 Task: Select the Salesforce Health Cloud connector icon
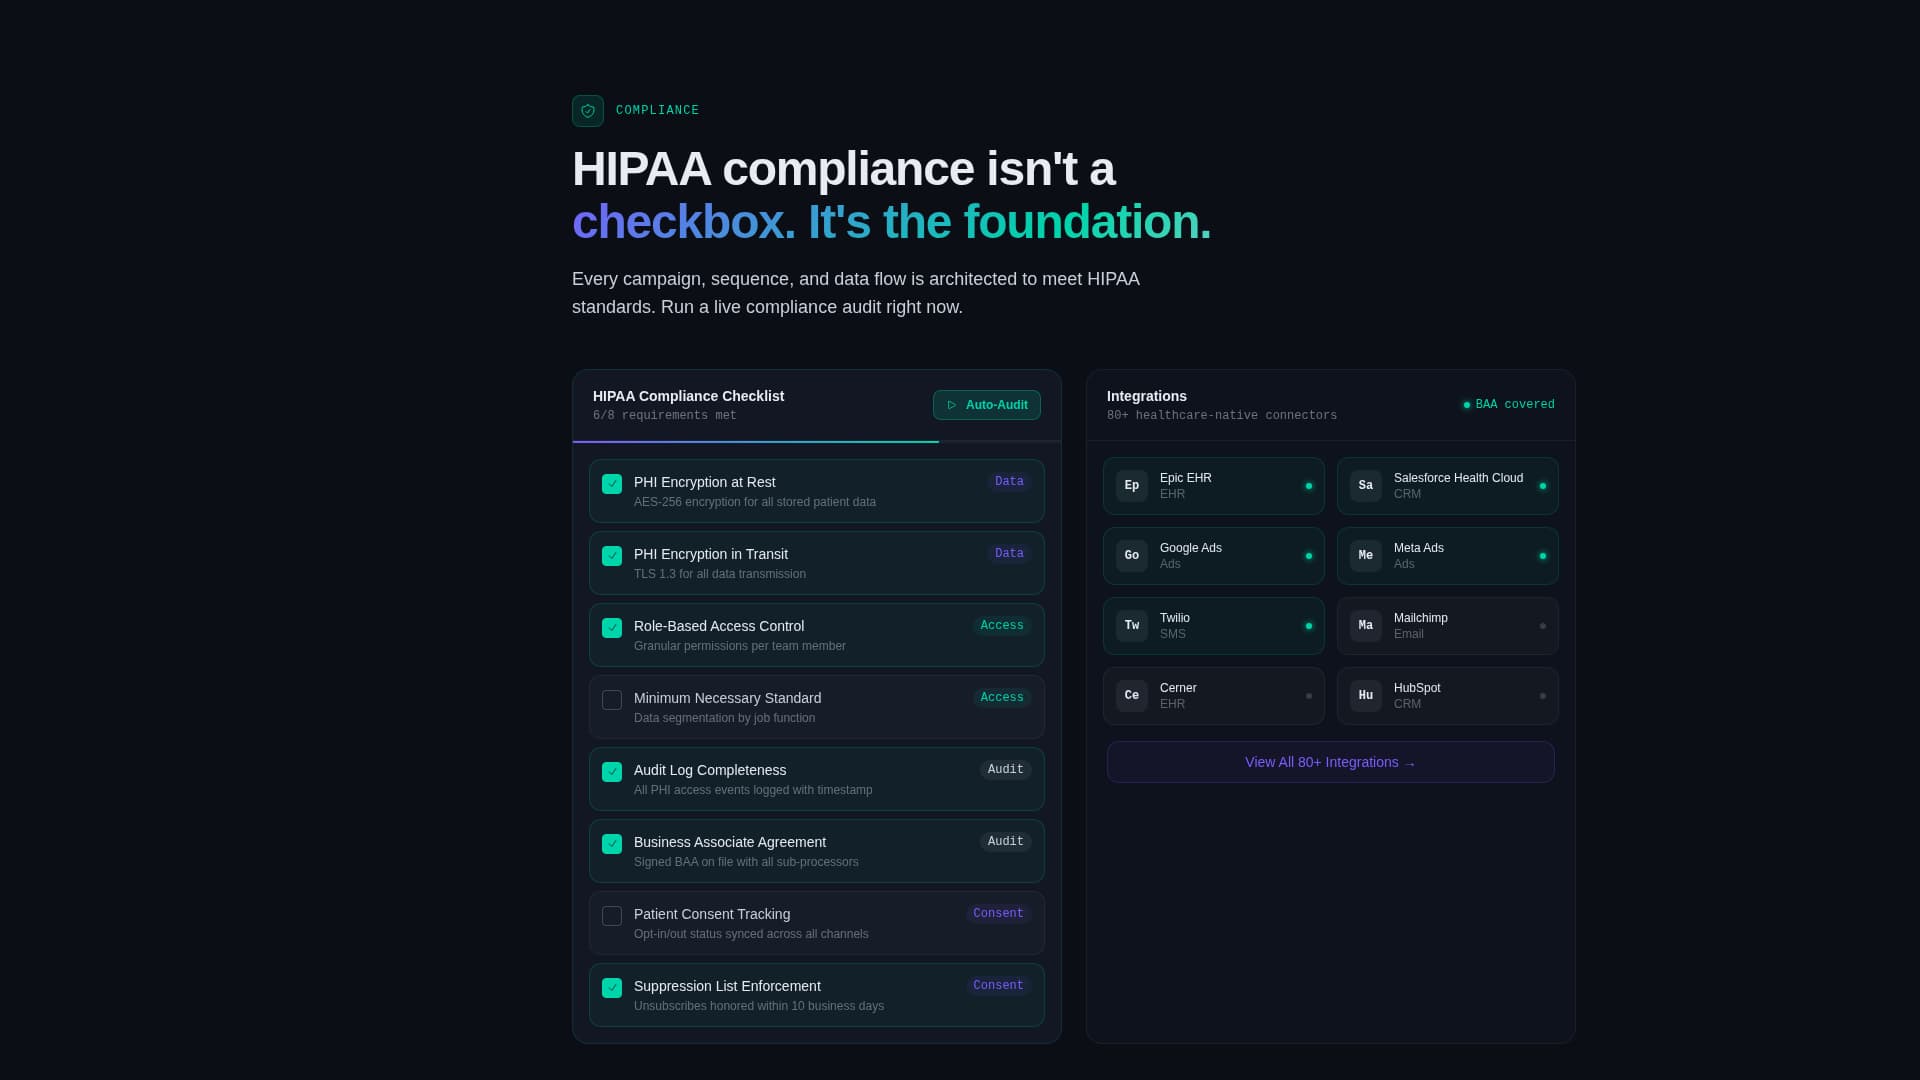point(1365,485)
